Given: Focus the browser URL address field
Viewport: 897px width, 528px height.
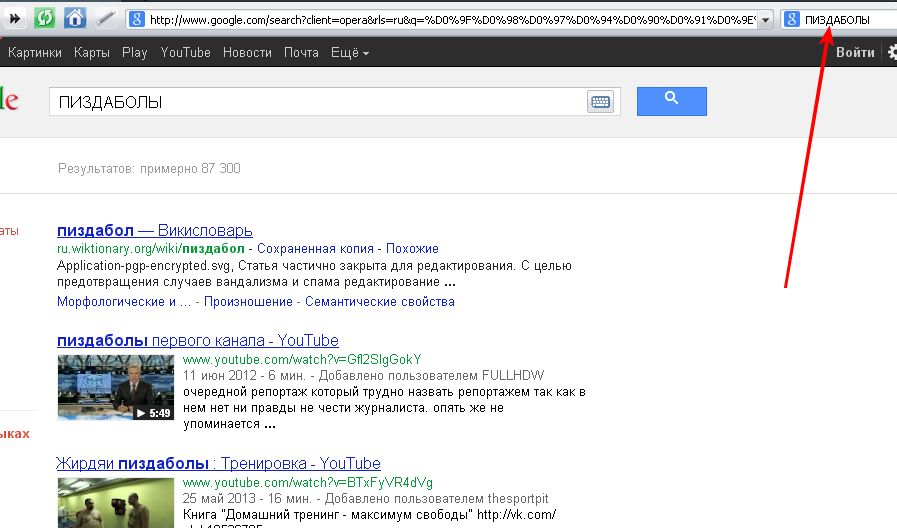Looking at the screenshot, I should 452,20.
